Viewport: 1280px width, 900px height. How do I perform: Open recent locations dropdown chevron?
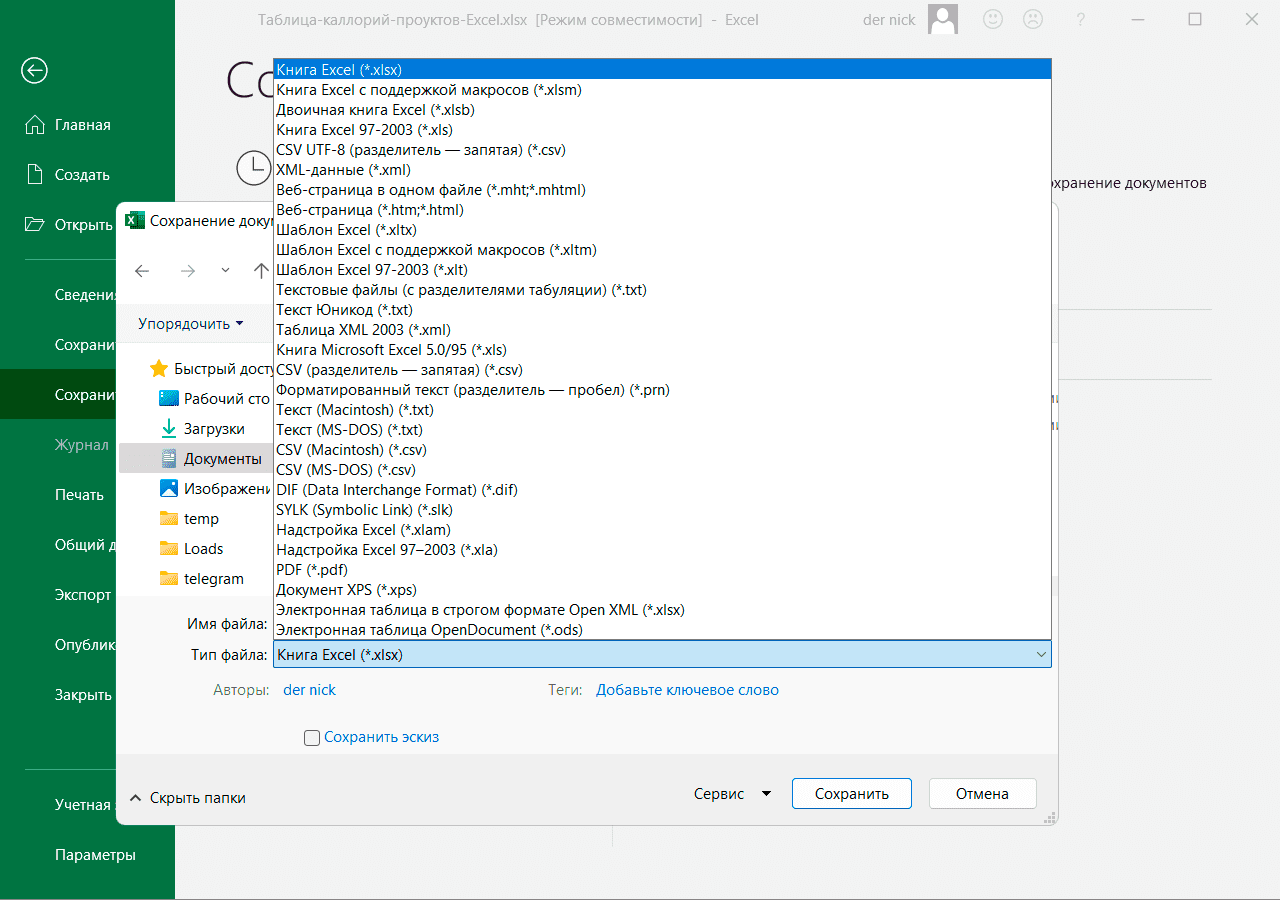click(x=225, y=271)
